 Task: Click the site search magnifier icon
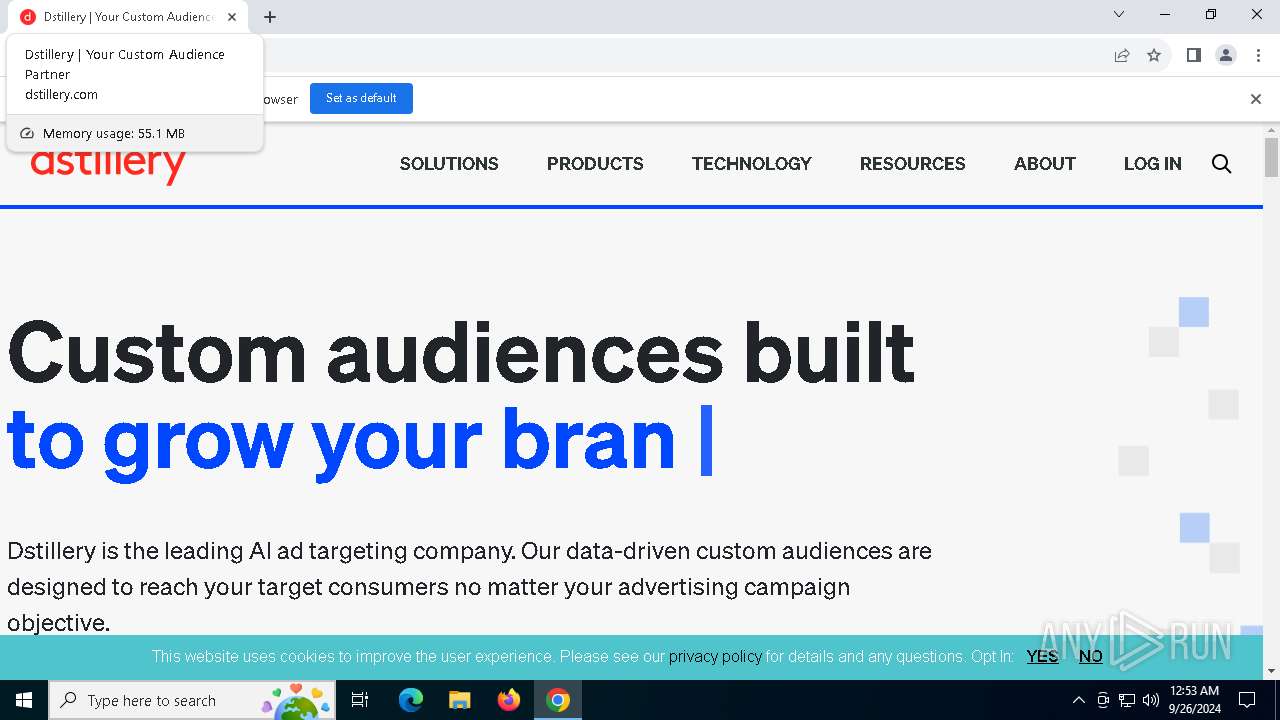[x=1221, y=164]
